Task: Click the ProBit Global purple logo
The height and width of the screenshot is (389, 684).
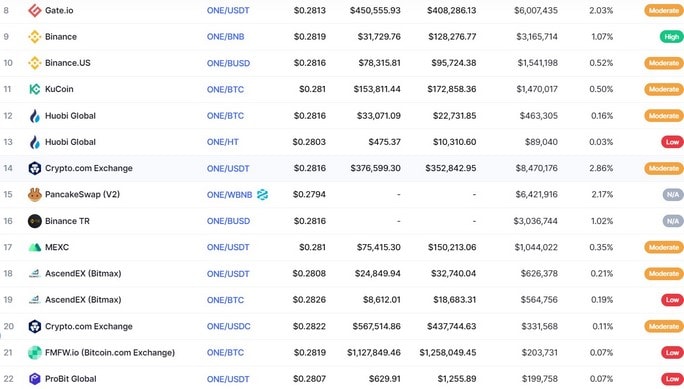Action: pyautogui.click(x=34, y=379)
